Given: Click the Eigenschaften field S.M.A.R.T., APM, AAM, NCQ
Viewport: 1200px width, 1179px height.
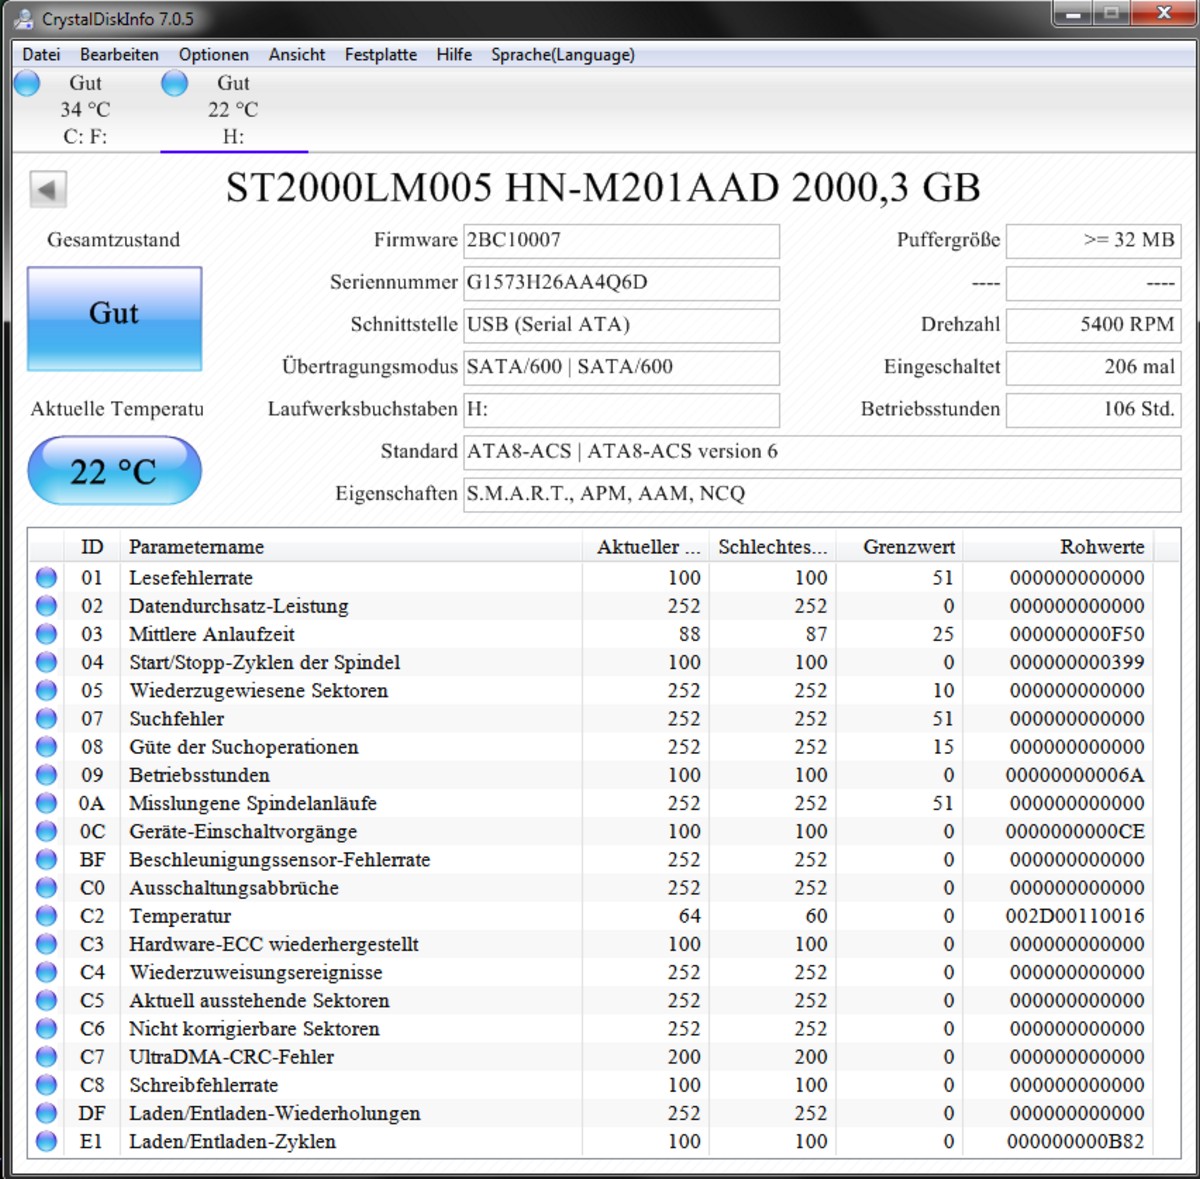Looking at the screenshot, I should point(822,494).
